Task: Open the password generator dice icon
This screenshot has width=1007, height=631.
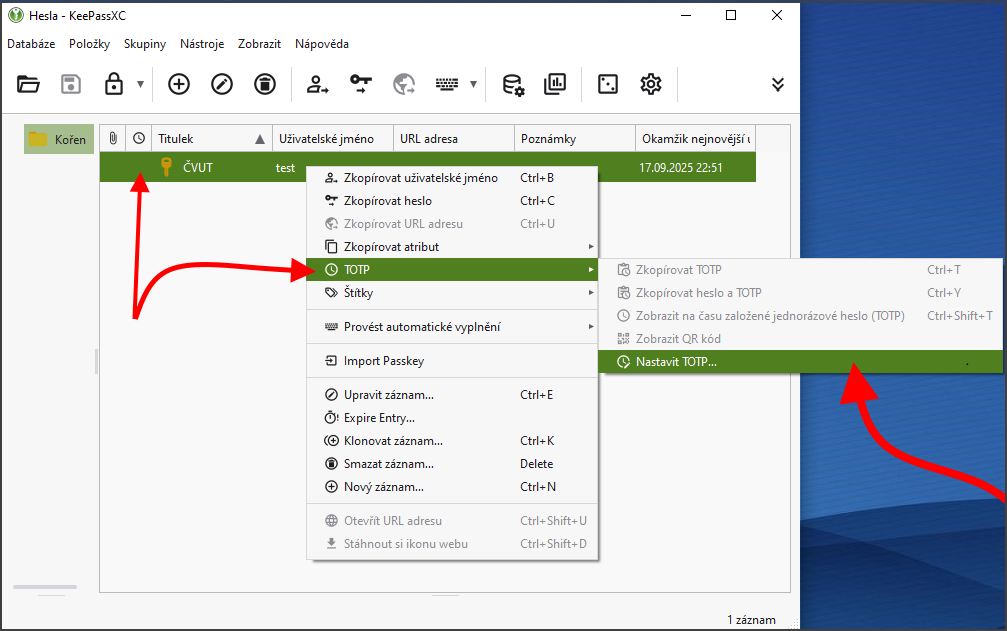Action: (x=607, y=84)
